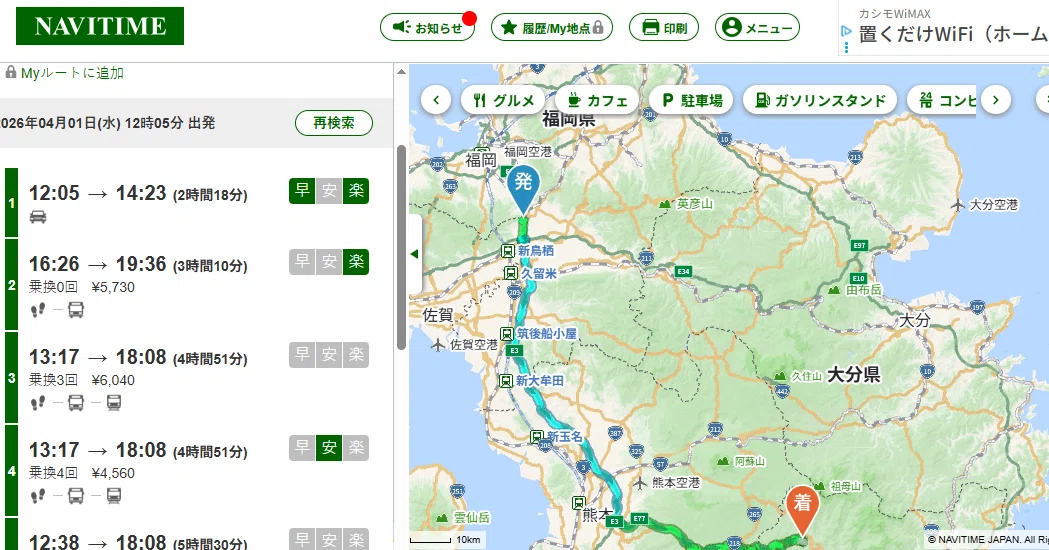
Task: Click the route list scrollbar thumb
Action: coord(401,247)
